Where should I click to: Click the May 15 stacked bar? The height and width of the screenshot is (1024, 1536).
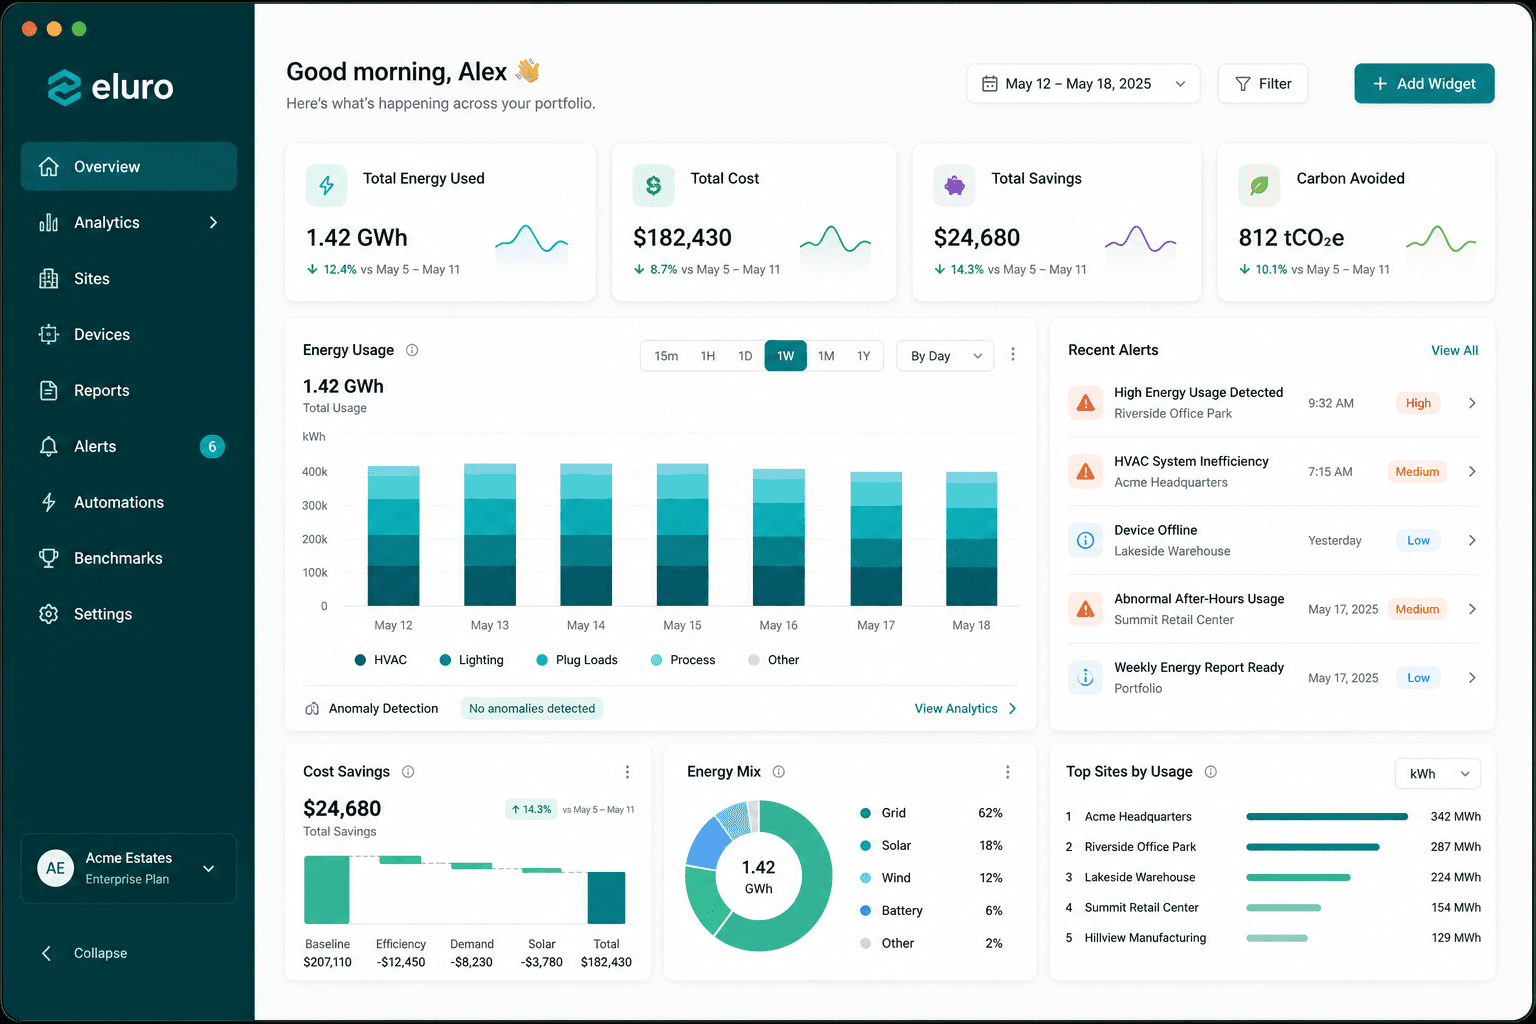click(x=682, y=535)
